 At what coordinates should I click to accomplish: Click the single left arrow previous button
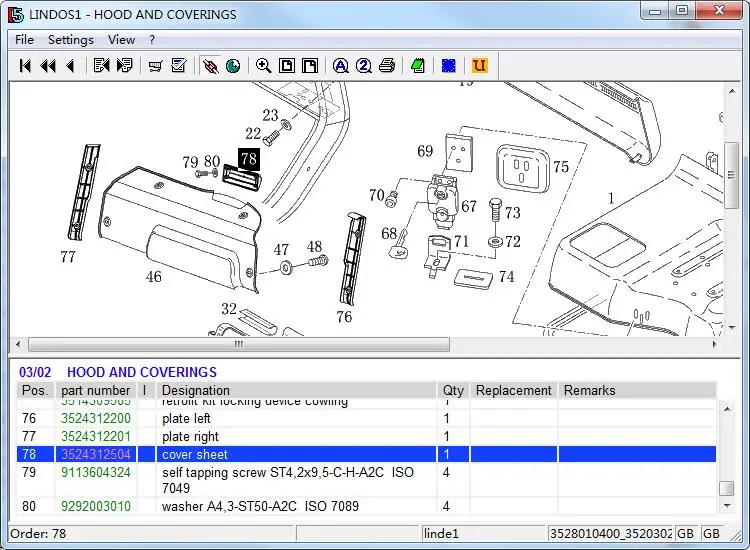coord(70,66)
